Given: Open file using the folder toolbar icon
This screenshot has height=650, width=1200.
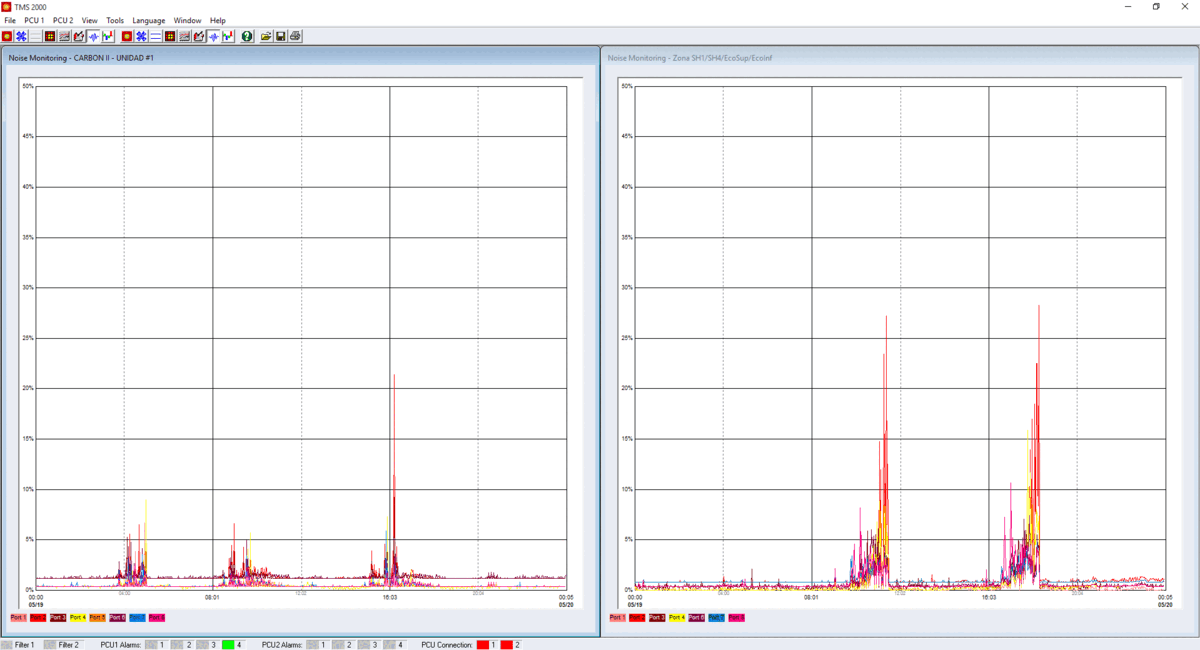Looking at the screenshot, I should [x=266, y=36].
